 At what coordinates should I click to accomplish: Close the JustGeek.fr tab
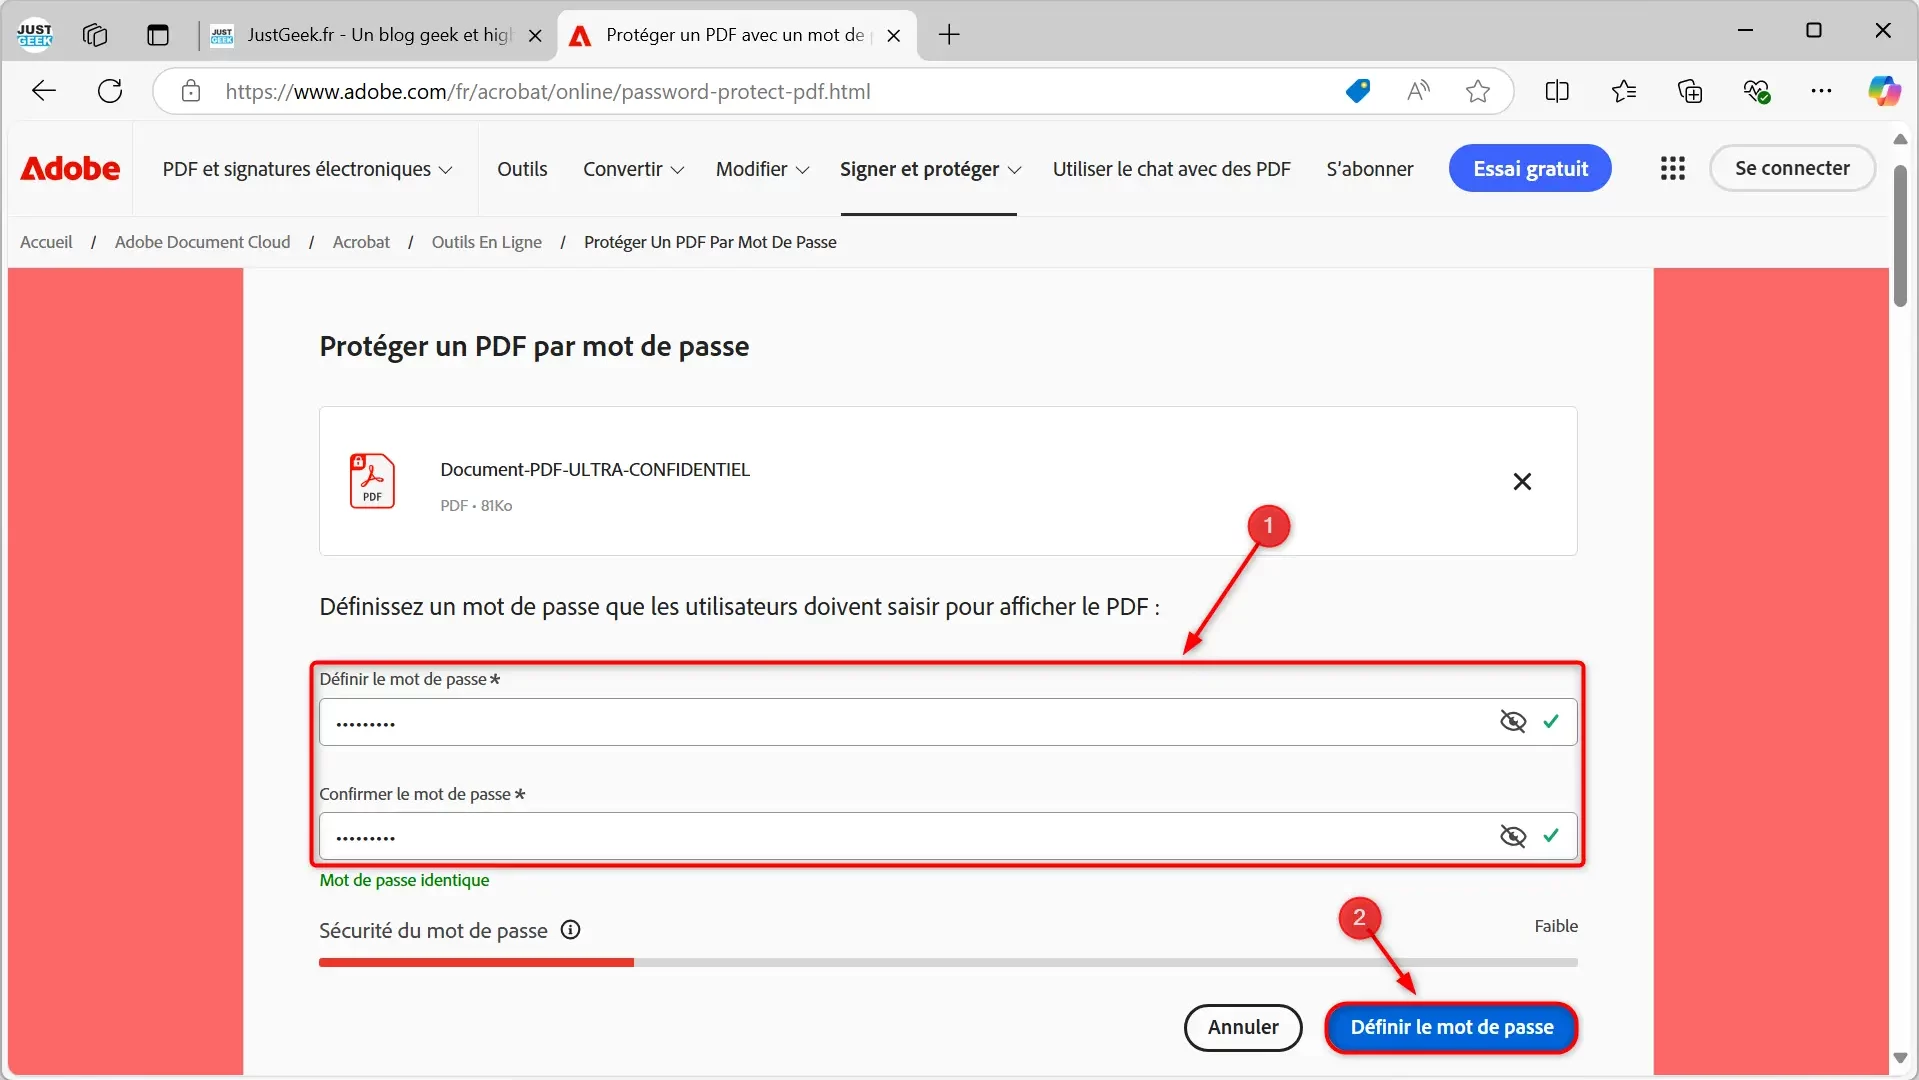[x=535, y=35]
